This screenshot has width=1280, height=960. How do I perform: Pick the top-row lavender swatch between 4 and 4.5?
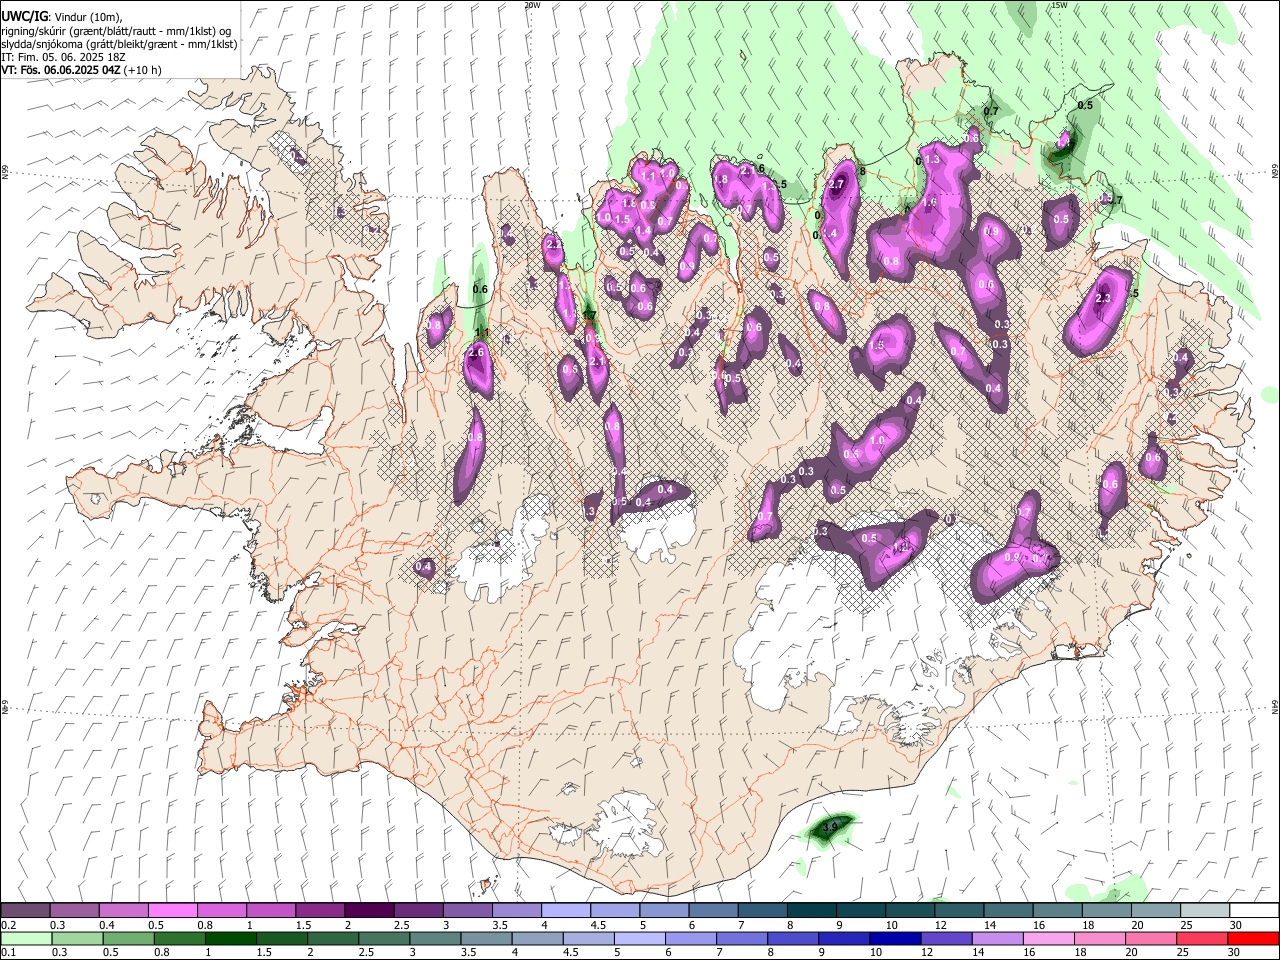click(565, 911)
